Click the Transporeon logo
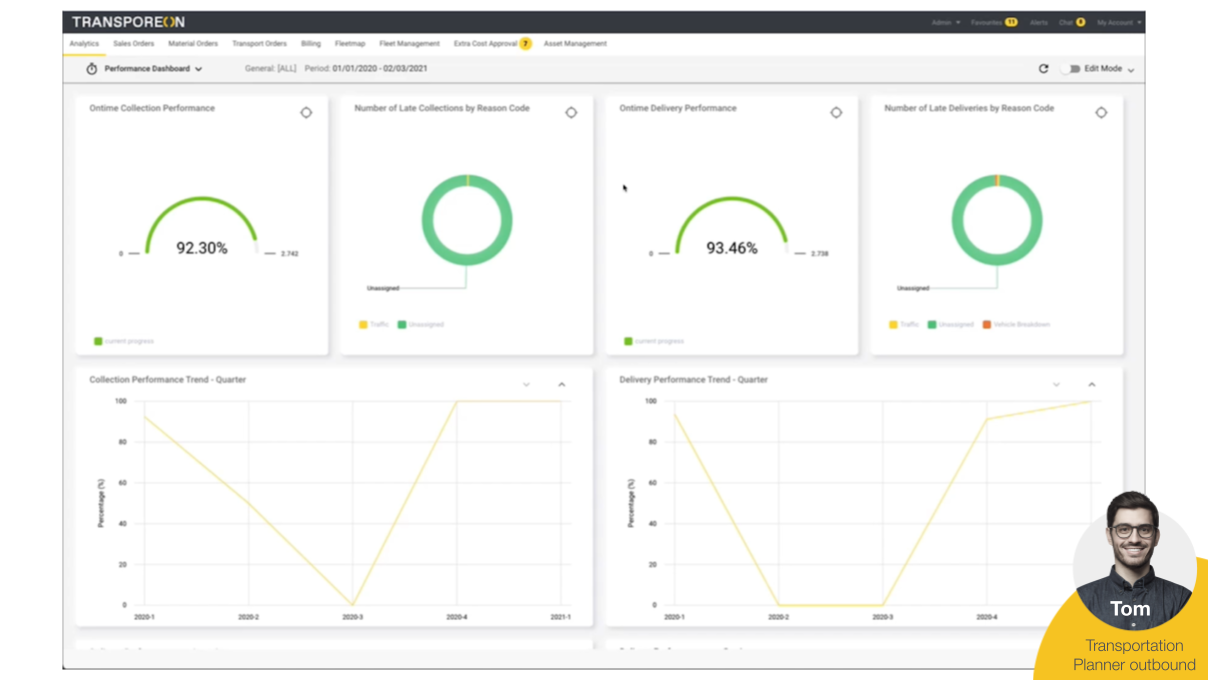This screenshot has width=1208, height=680. tap(128, 22)
